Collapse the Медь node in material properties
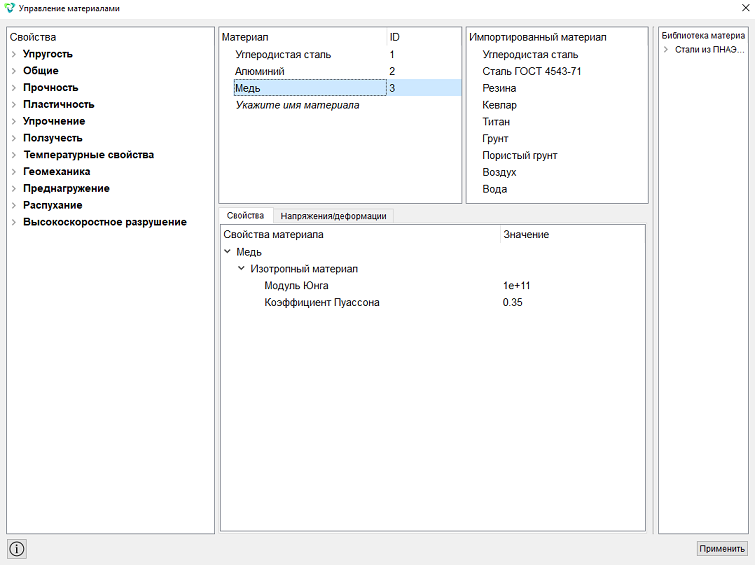Screen dimensions: 755x565 pyautogui.click(x=228, y=252)
